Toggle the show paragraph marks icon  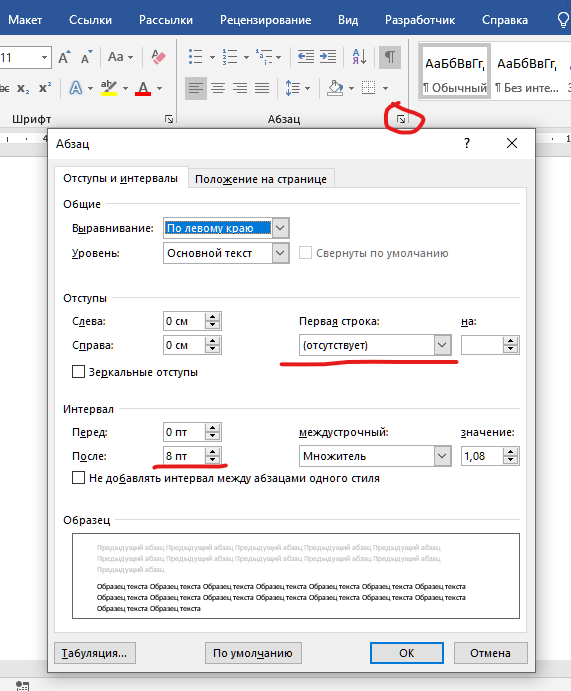coord(389,57)
